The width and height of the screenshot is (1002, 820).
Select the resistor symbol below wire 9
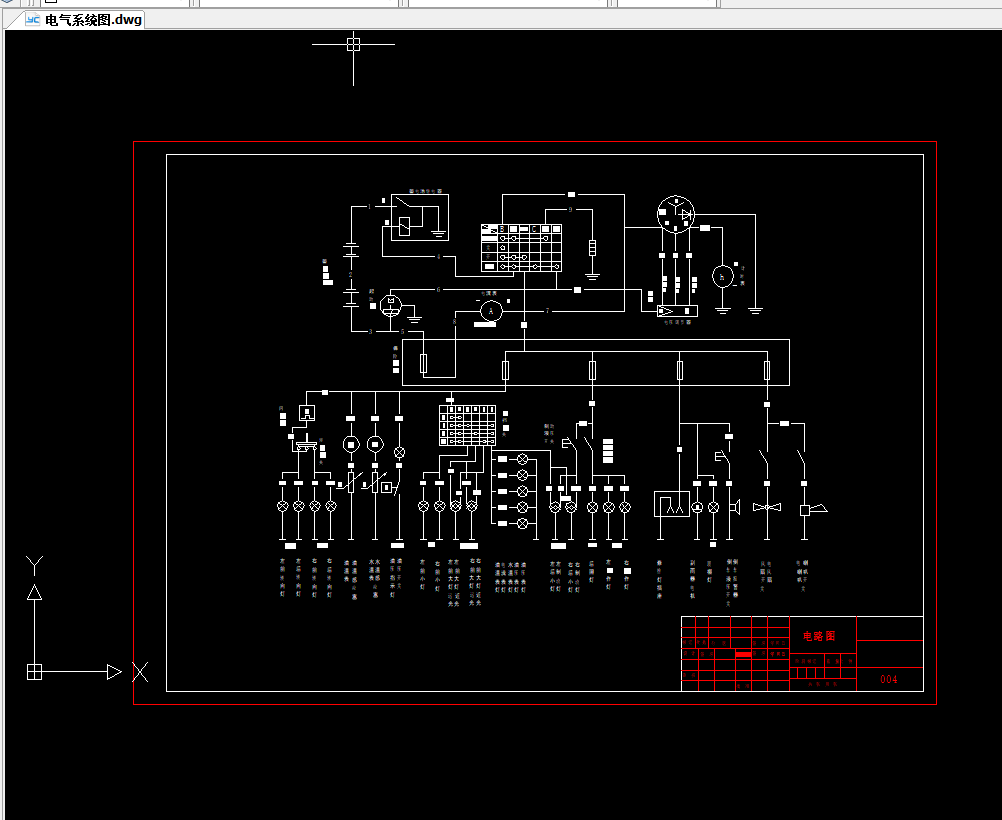click(x=592, y=247)
